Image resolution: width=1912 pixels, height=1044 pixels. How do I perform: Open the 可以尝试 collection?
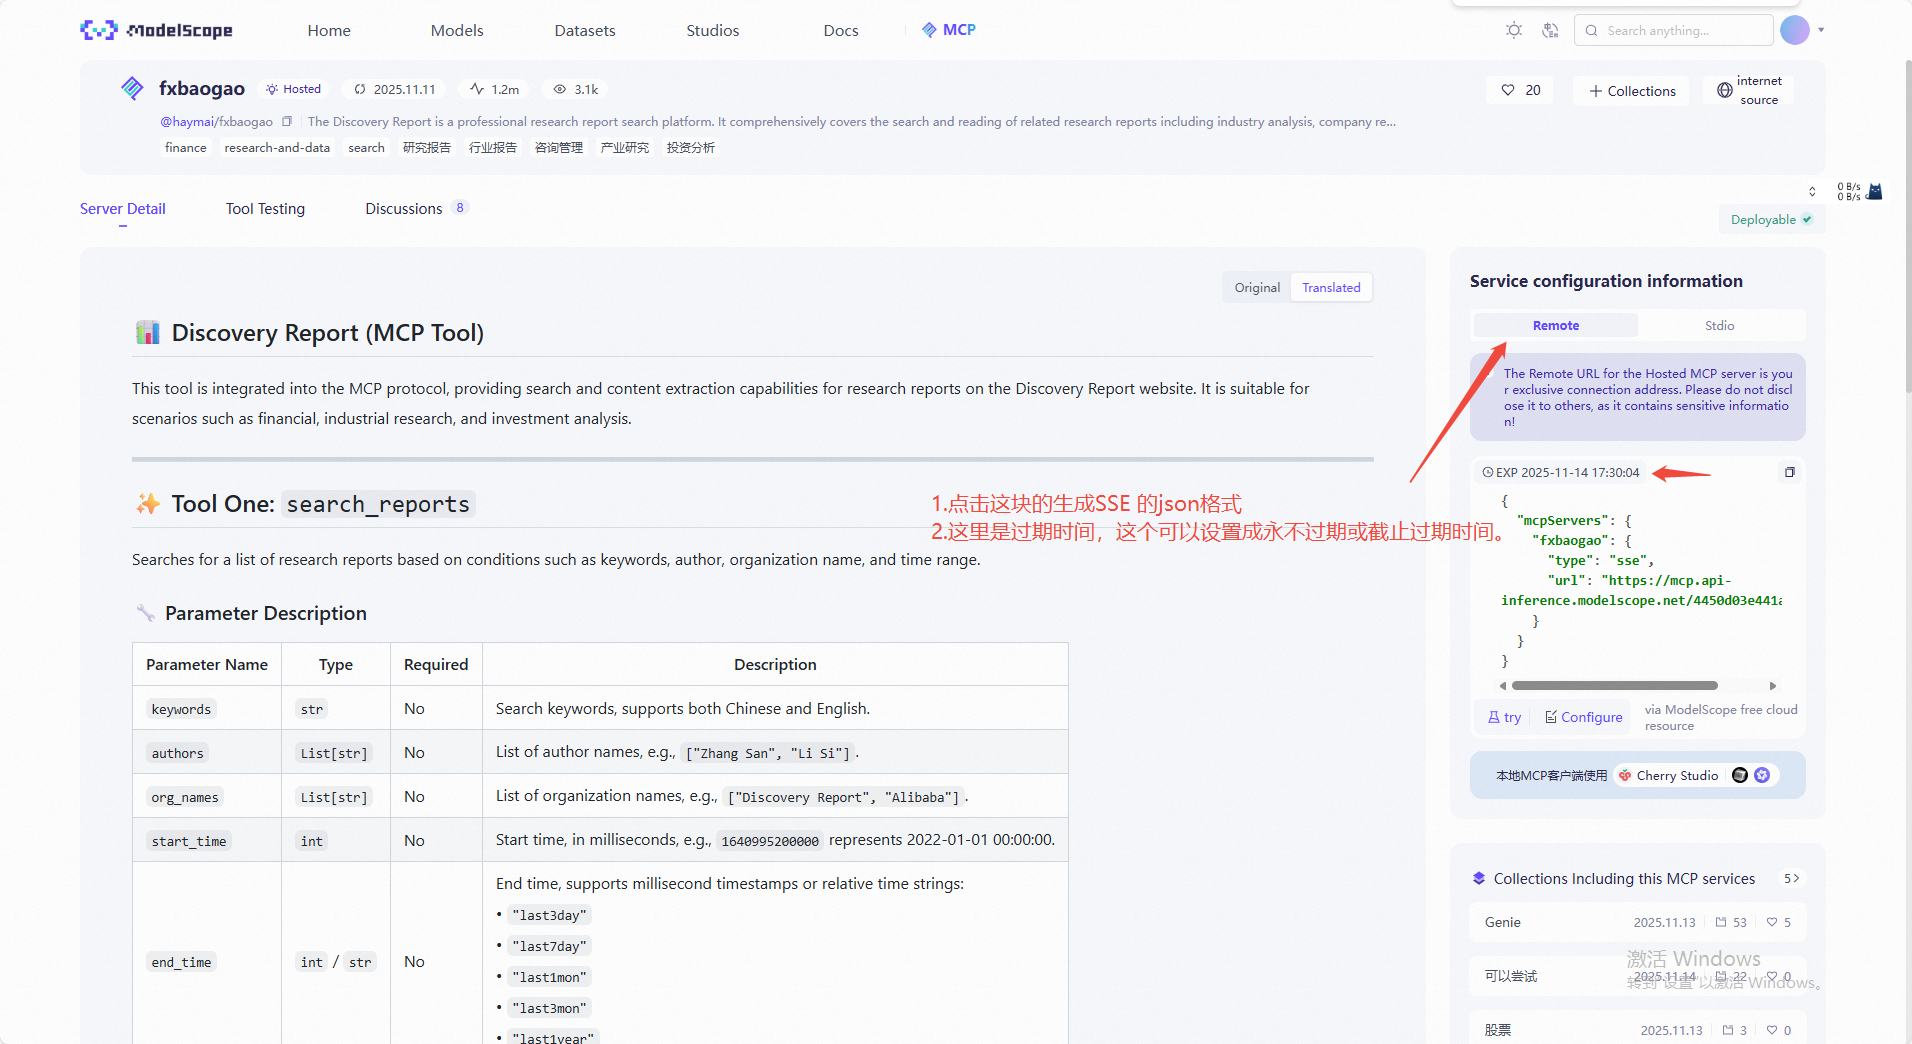[x=1638, y=976]
